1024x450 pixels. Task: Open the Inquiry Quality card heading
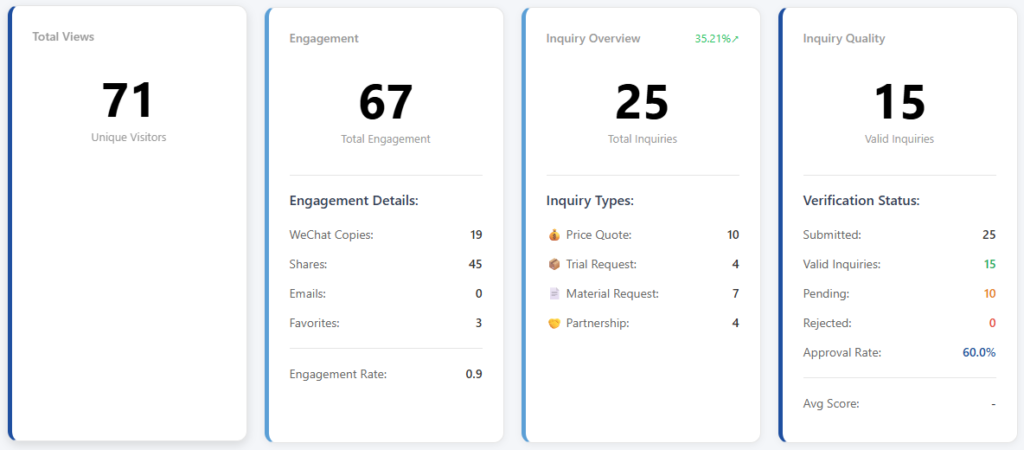(843, 39)
